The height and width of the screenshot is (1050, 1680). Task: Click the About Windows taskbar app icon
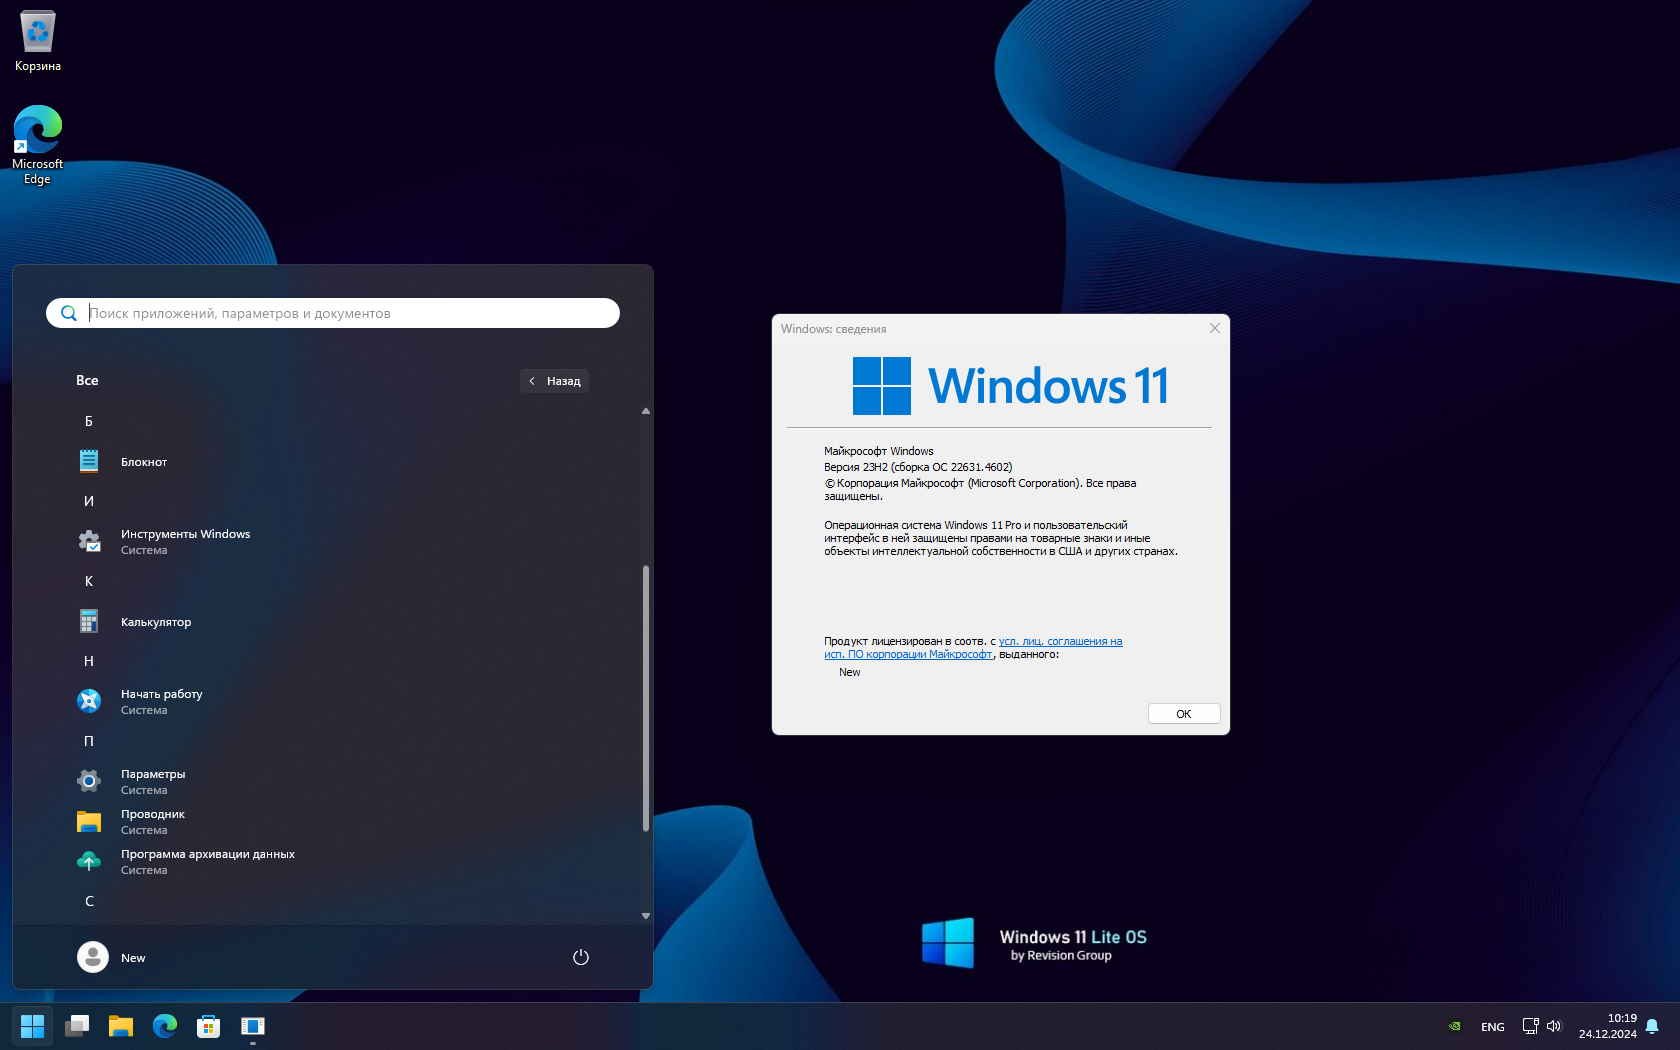pos(253,1026)
